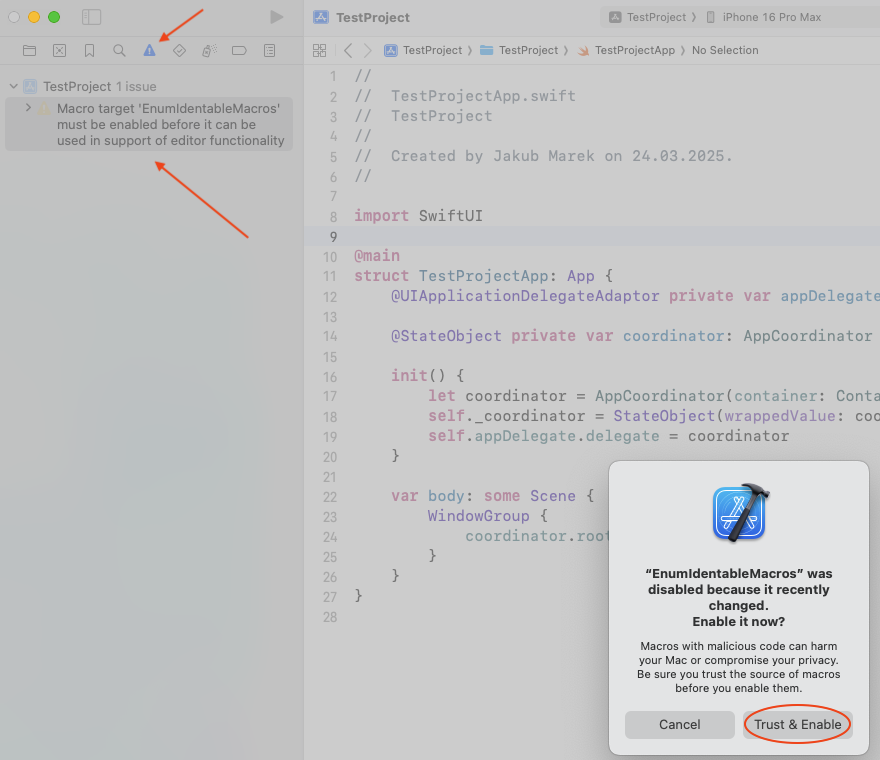
Task: Click the Trust & Enable button
Action: point(797,724)
